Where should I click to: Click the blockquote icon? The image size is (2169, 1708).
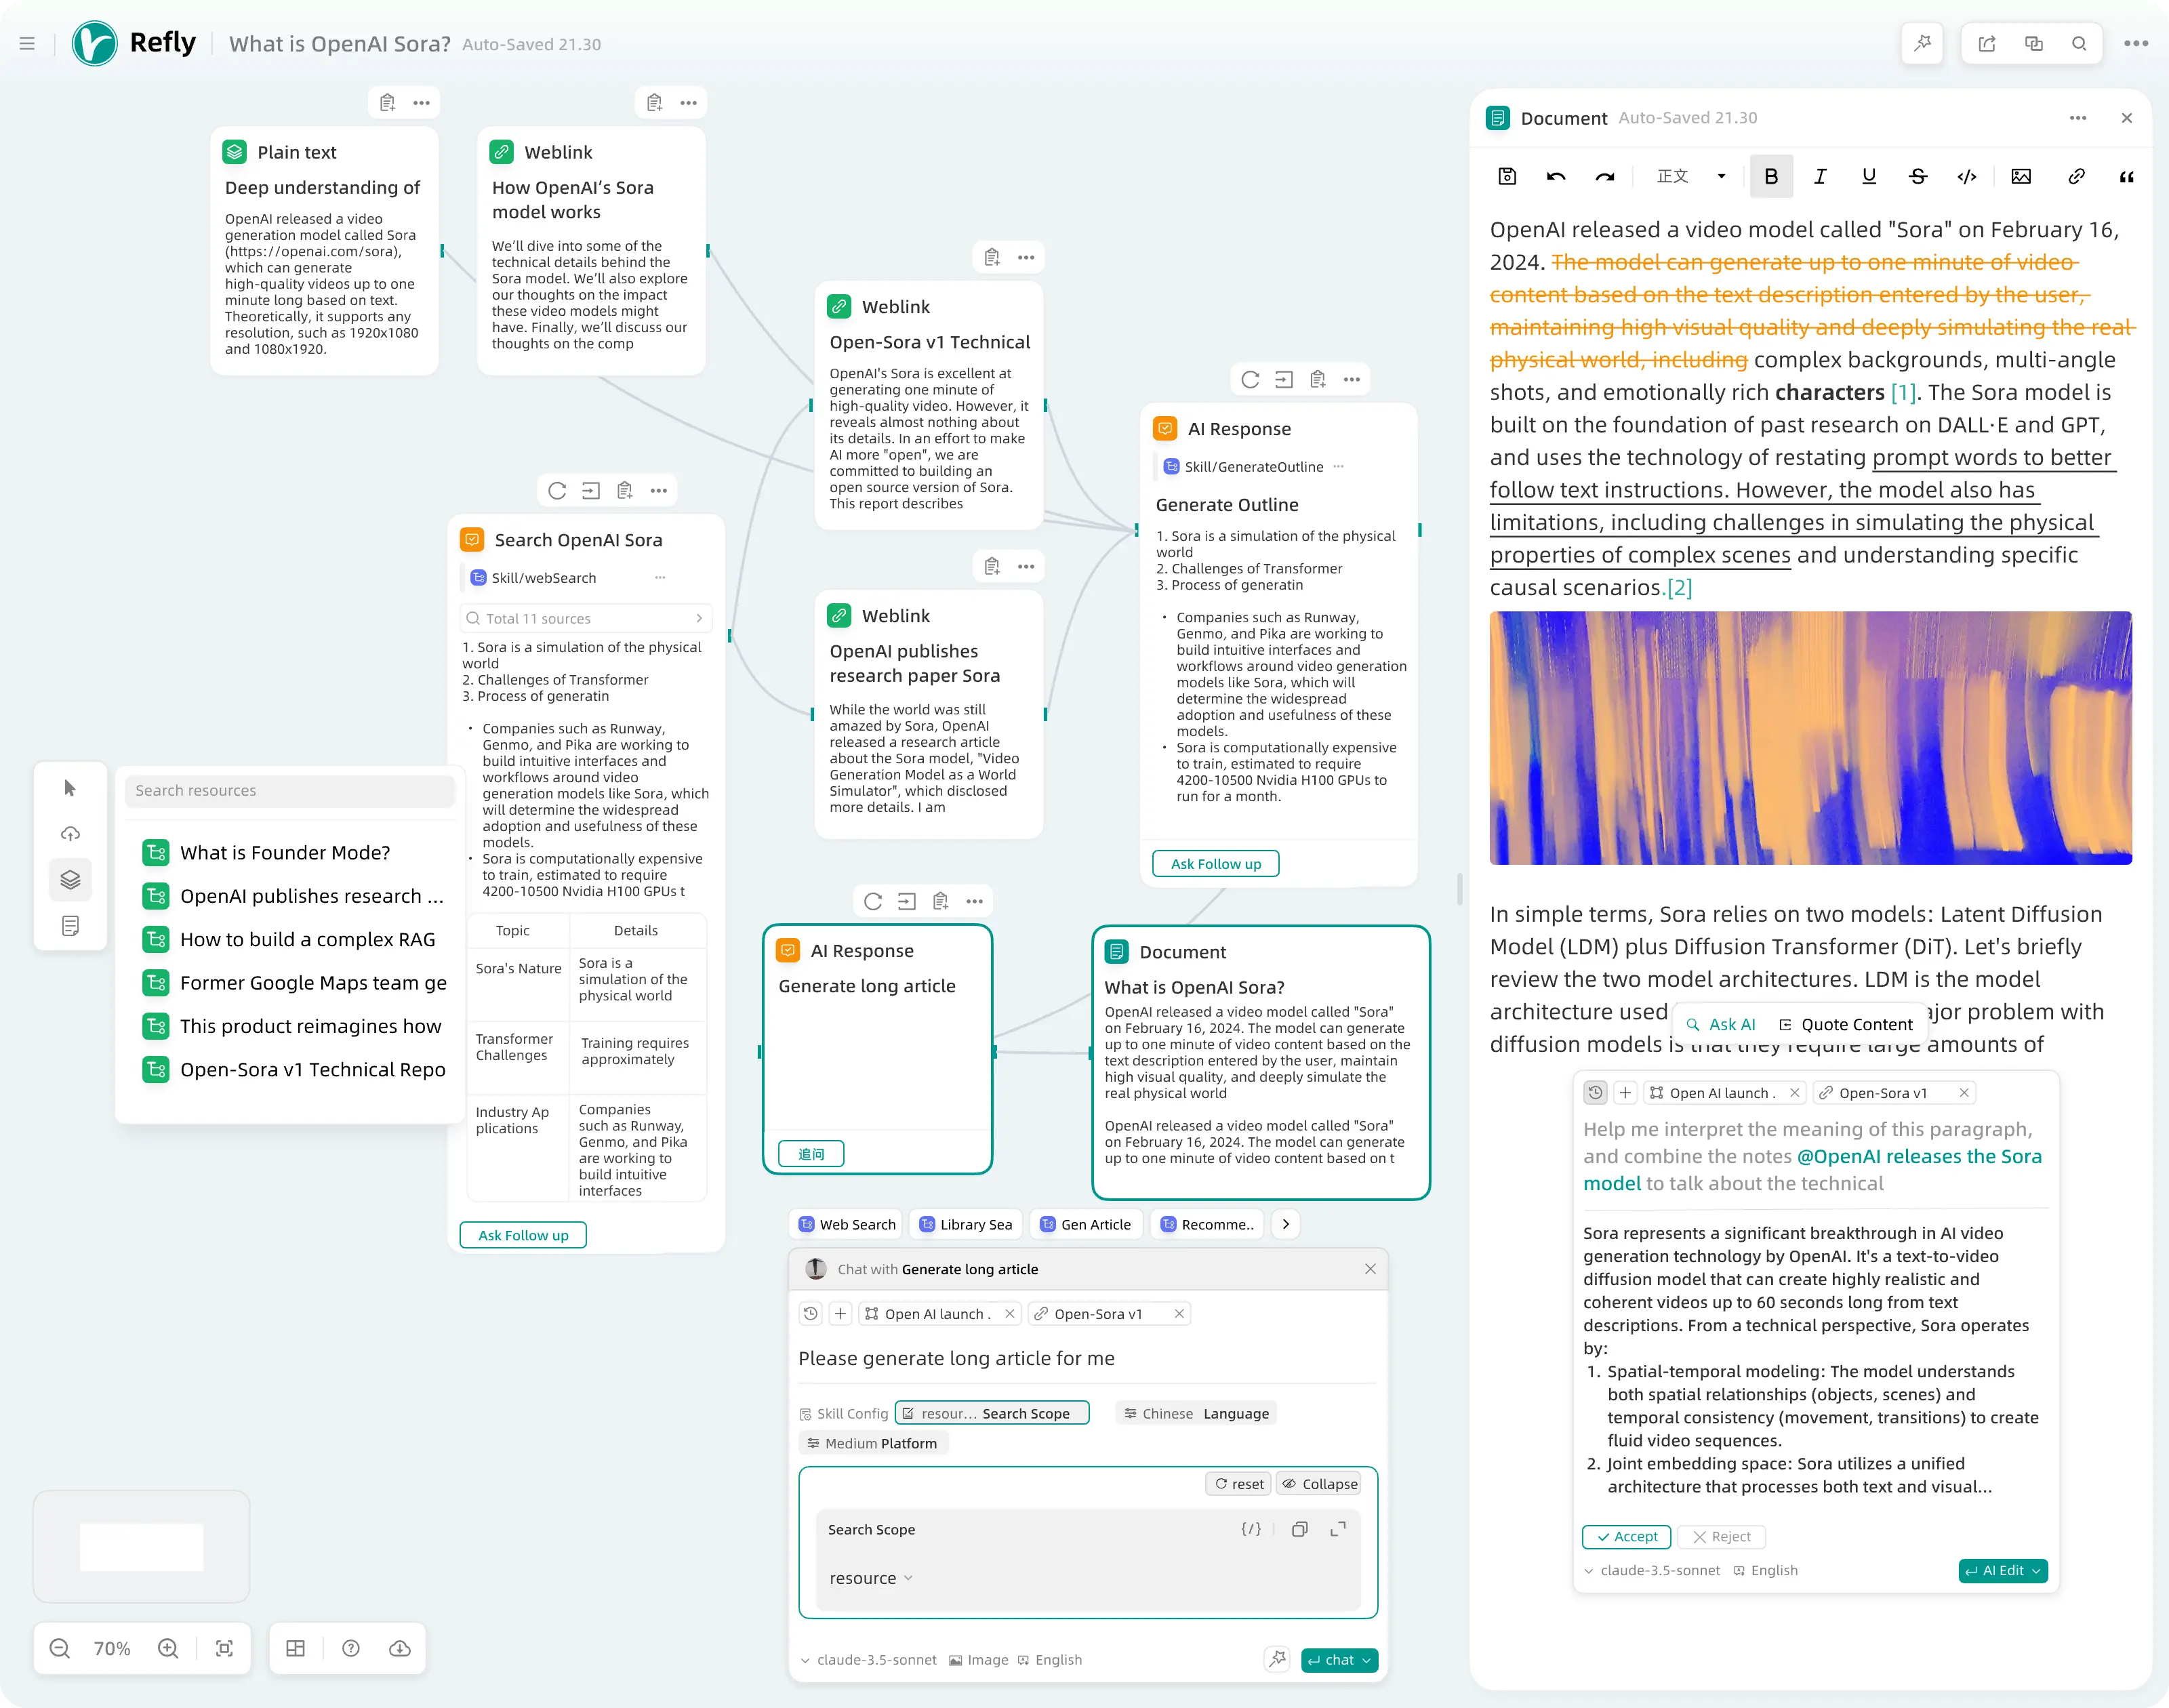pyautogui.click(x=2126, y=177)
